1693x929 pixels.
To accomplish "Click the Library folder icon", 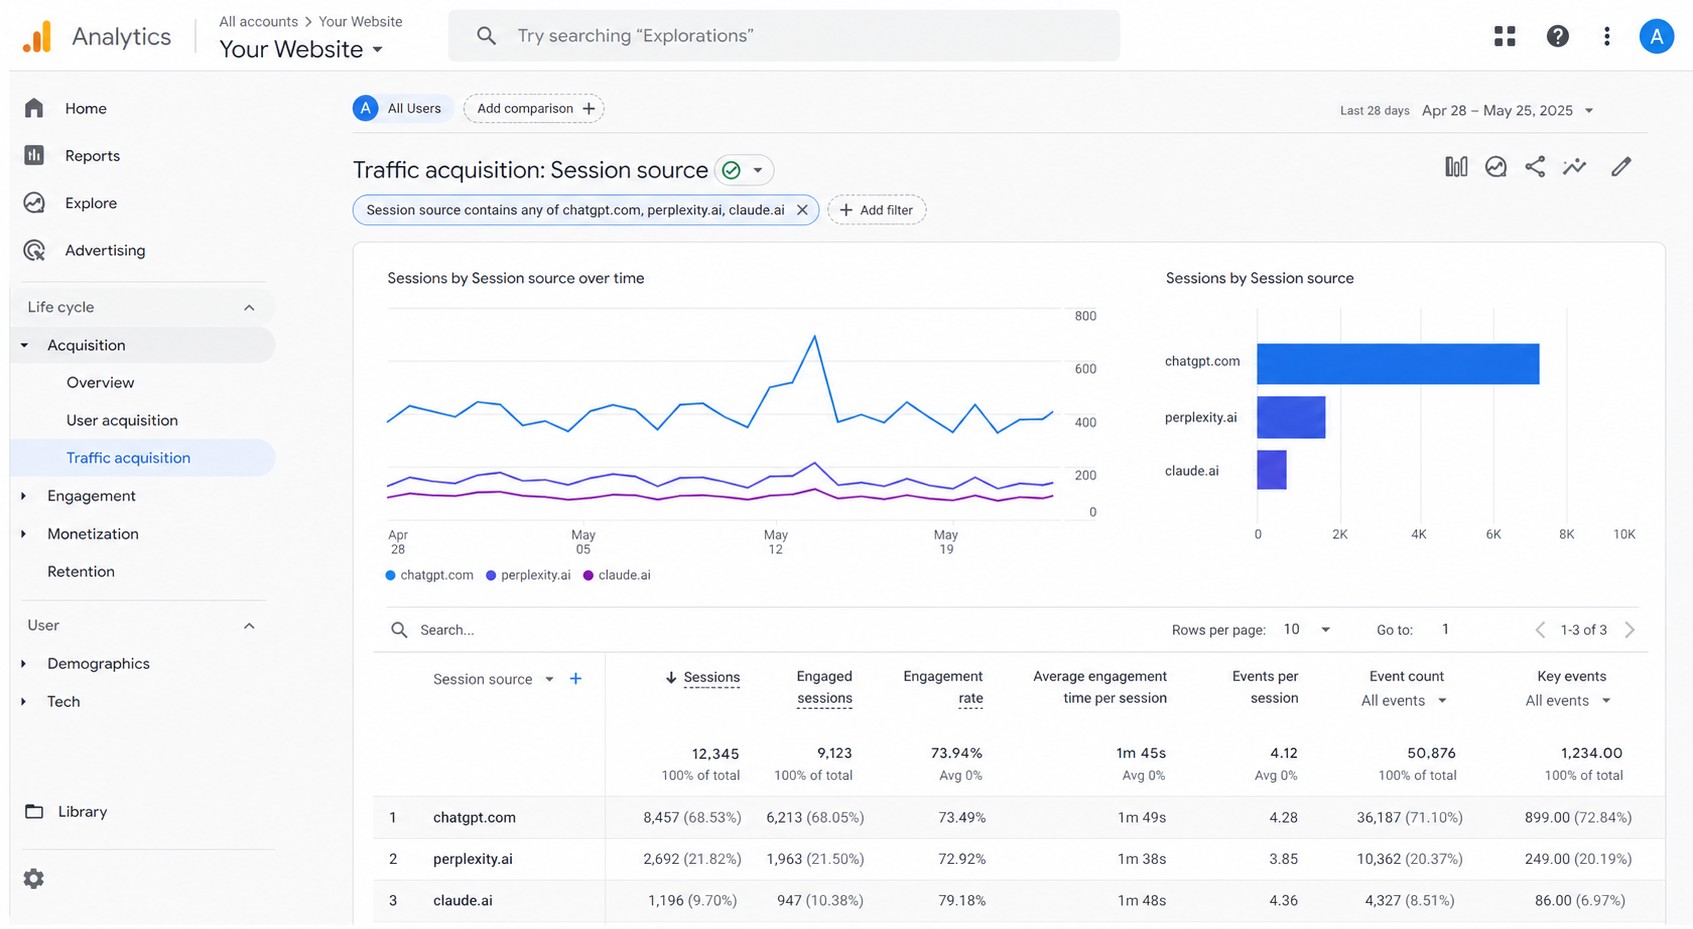I will pyautogui.click(x=34, y=811).
